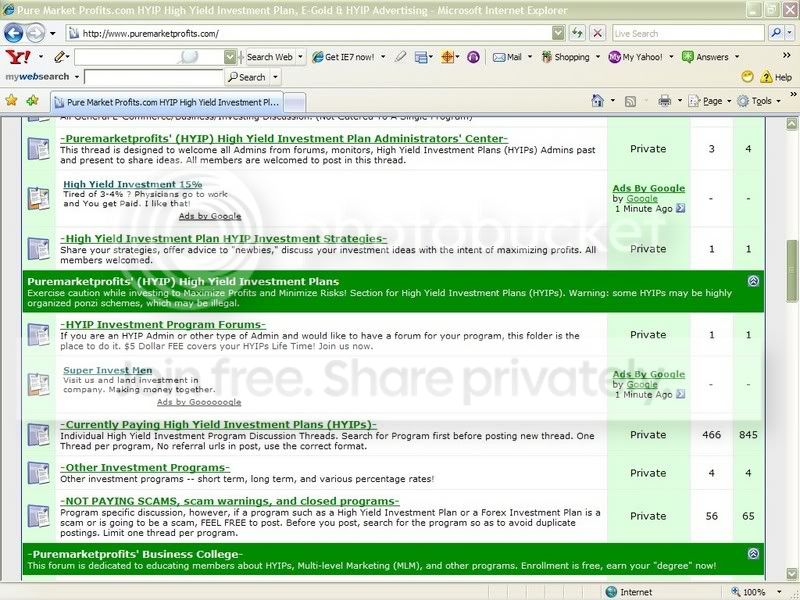Open My Yahoo! toolbar button
Viewport: 800px width, 600px height.
point(635,57)
